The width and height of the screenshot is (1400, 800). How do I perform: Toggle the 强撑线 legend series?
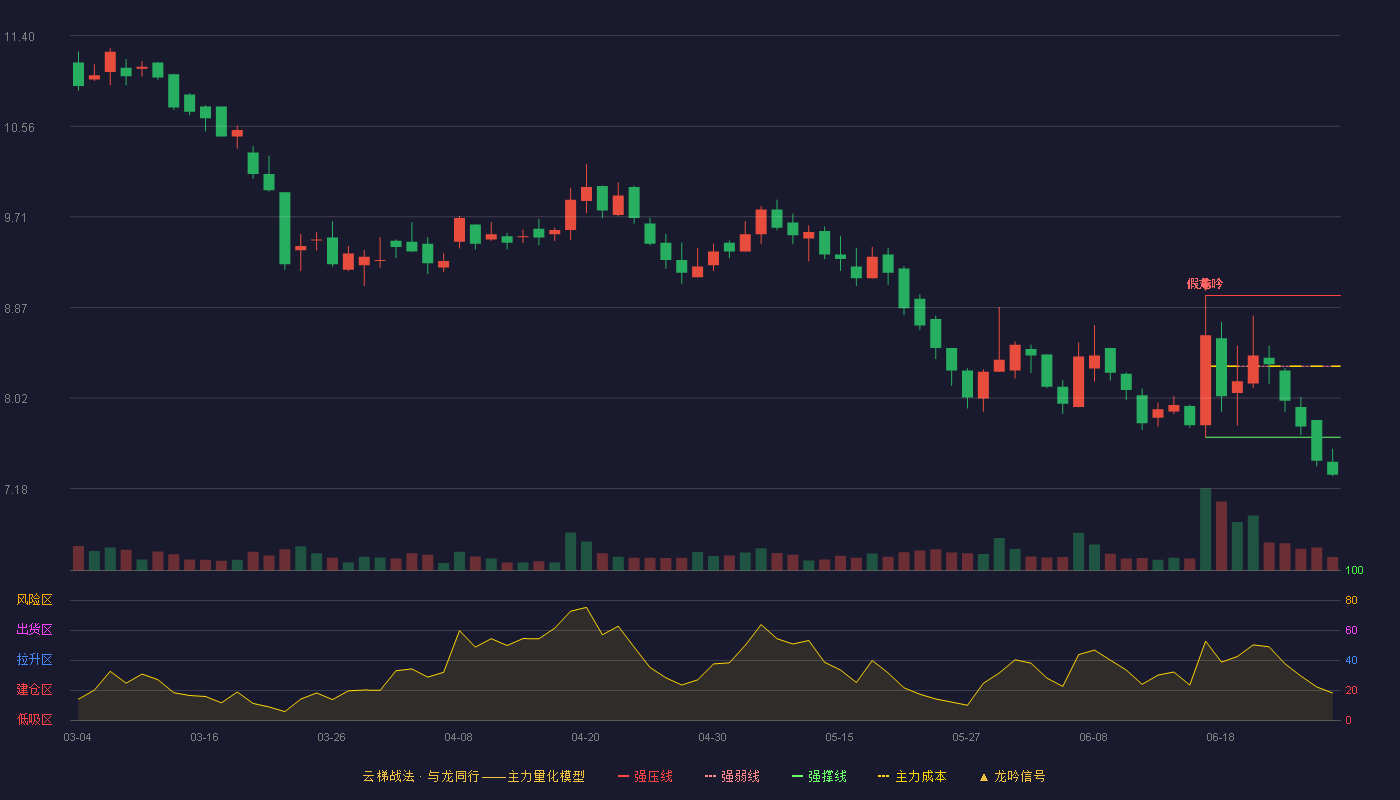tap(819, 776)
